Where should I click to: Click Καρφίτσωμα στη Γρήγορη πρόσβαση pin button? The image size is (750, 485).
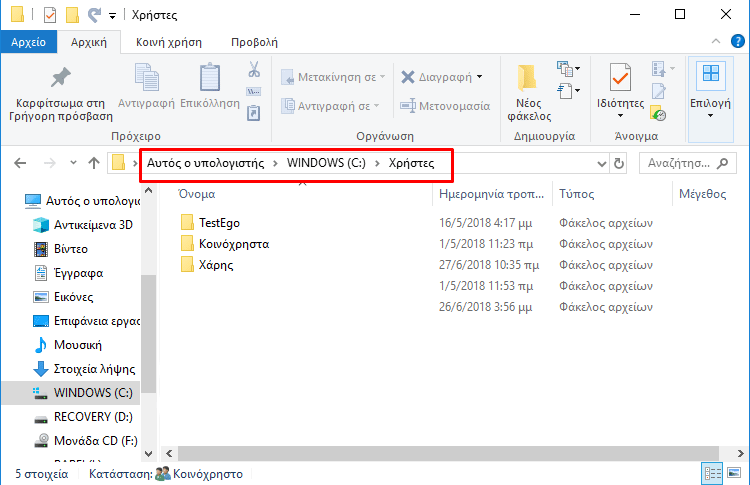coord(61,94)
